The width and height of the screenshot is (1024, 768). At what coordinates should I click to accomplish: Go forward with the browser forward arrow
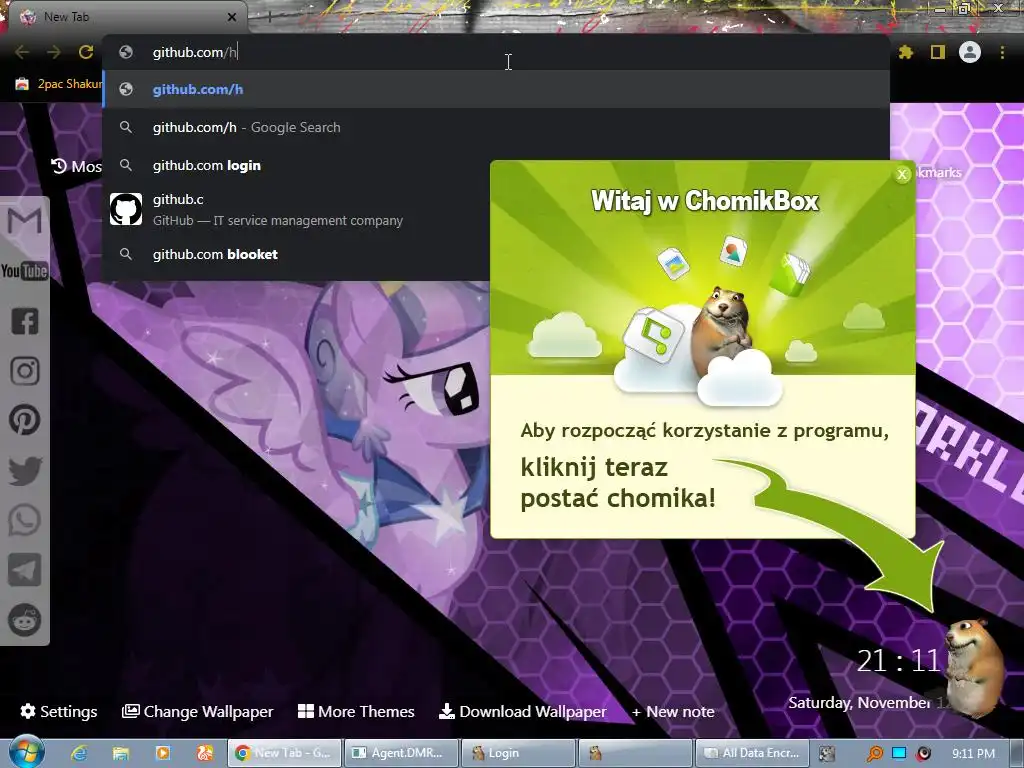point(54,52)
